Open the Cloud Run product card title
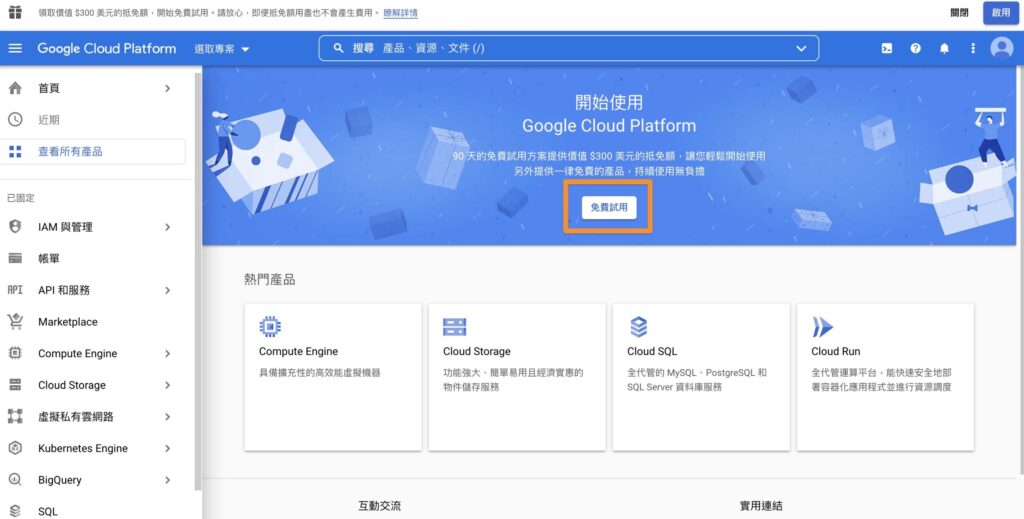 (835, 351)
